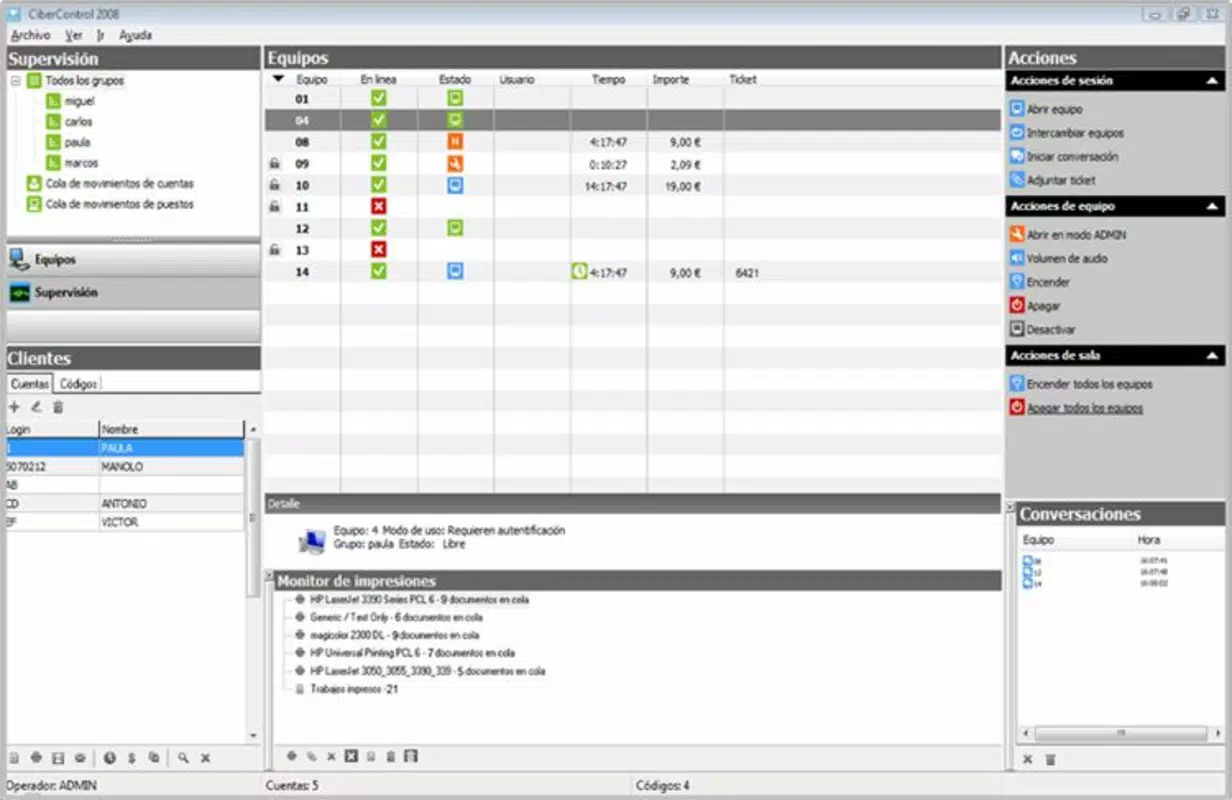The height and width of the screenshot is (800, 1232).
Task: Collapse the Todos los grupos tree node
Action: click(16, 81)
